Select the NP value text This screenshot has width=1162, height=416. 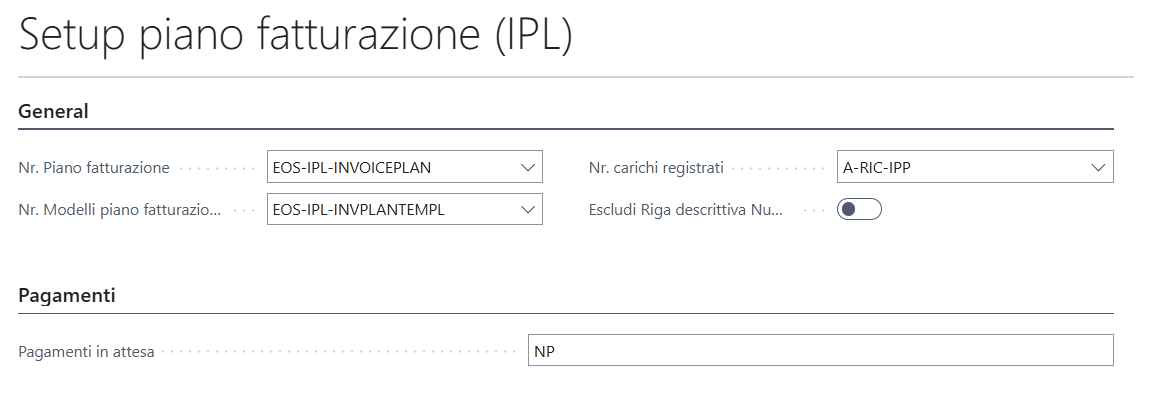coord(545,351)
